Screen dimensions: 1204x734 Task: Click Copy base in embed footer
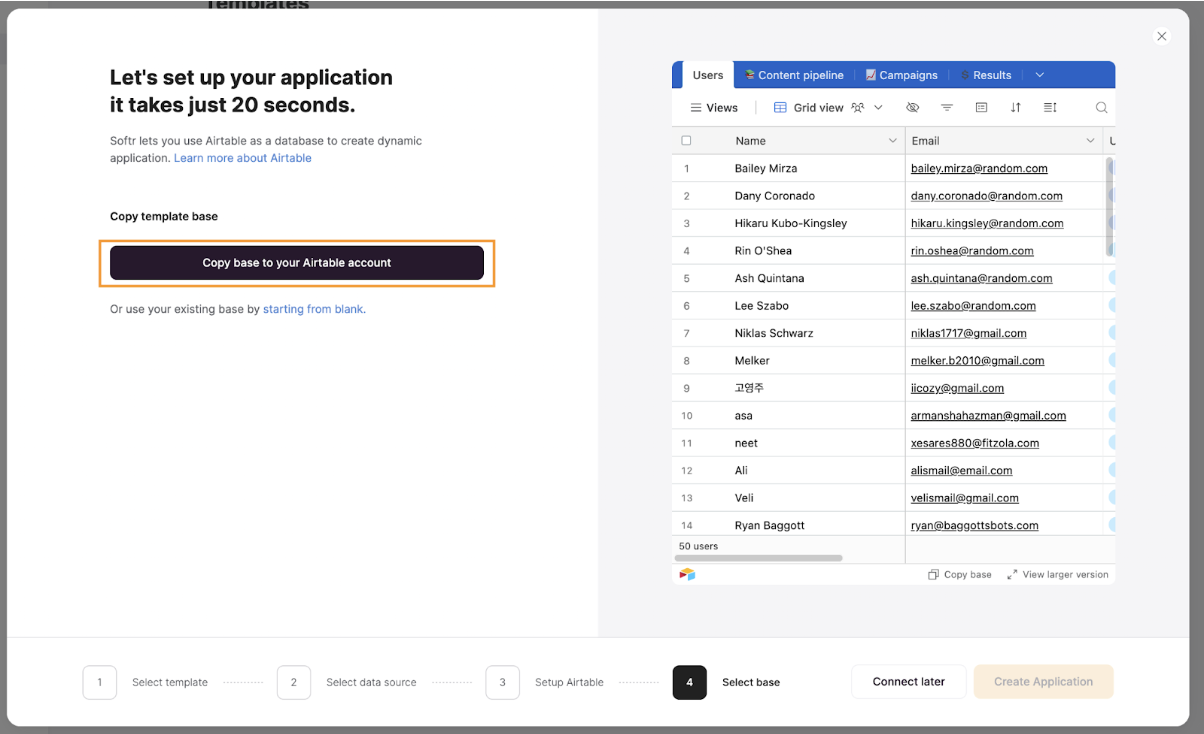click(x=960, y=575)
